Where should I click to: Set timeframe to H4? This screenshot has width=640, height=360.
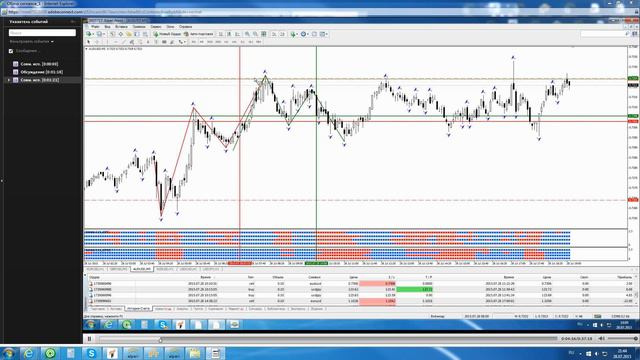coord(234,42)
